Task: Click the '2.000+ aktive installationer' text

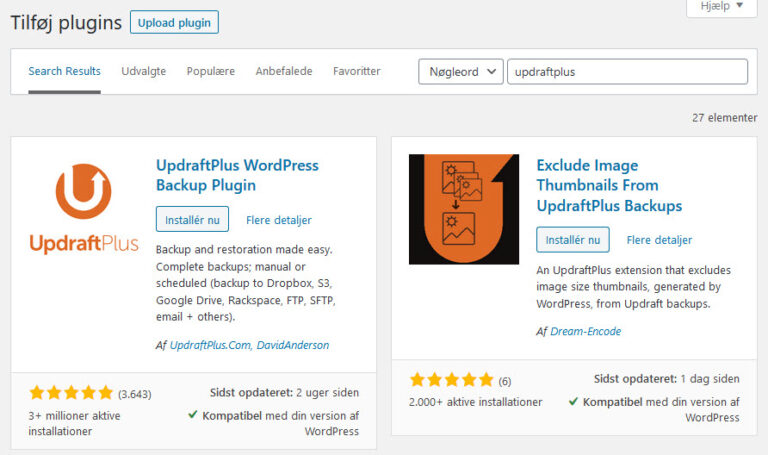Action: pos(476,402)
